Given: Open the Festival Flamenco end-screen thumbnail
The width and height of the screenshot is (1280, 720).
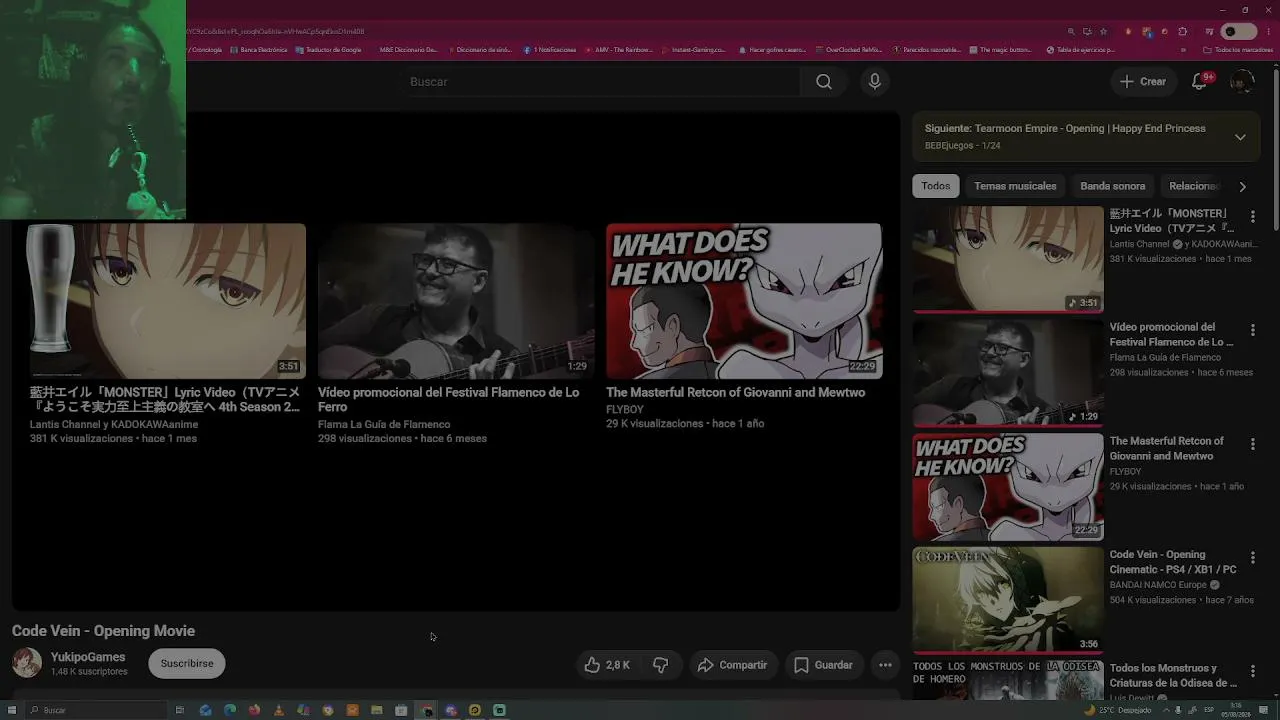Looking at the screenshot, I should click(456, 301).
